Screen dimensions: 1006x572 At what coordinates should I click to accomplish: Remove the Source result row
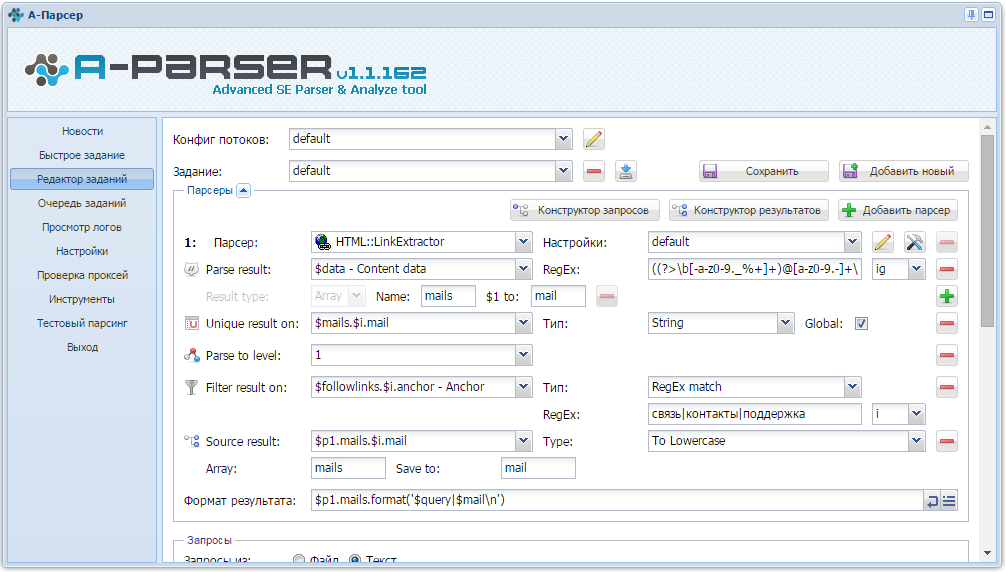pos(946,441)
